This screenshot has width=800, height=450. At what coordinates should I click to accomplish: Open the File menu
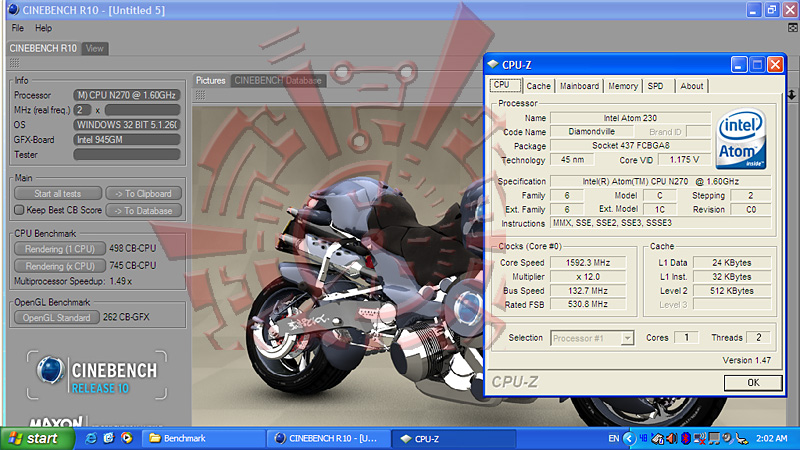17,28
